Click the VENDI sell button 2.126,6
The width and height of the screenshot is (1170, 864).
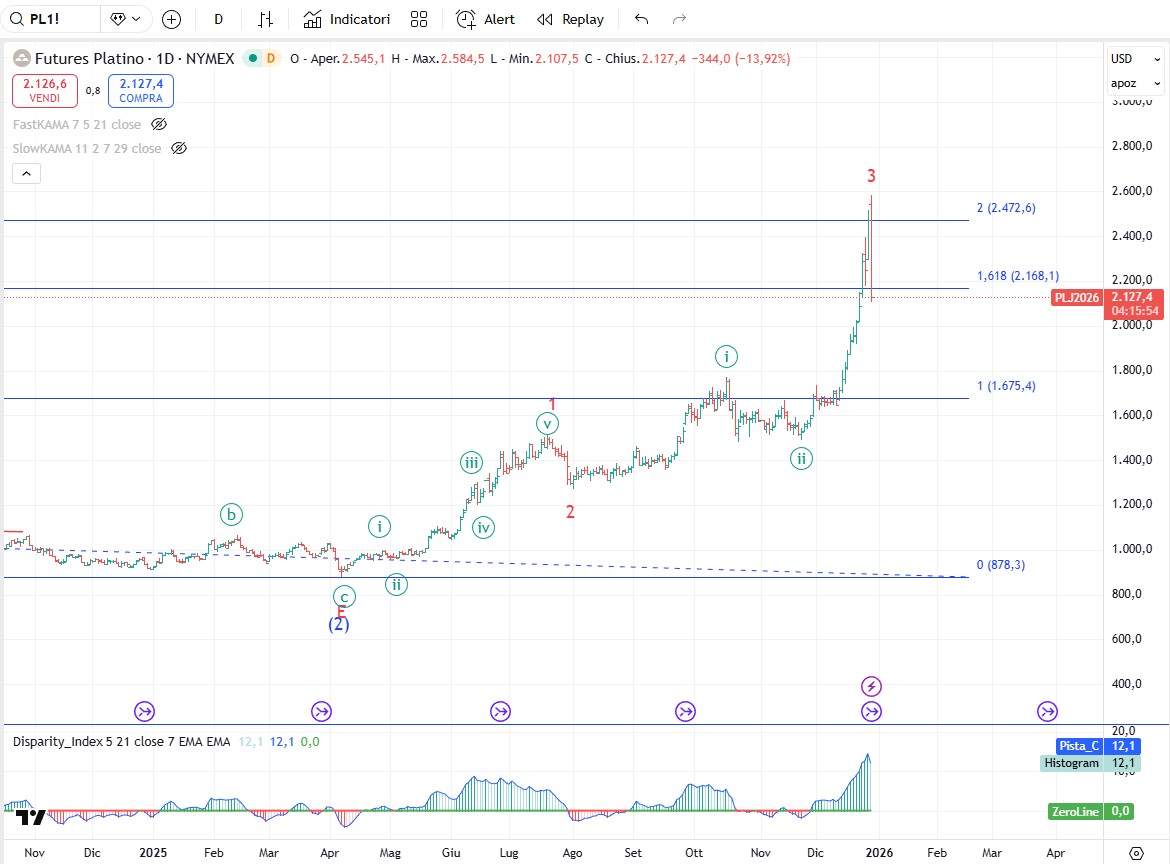pos(45,90)
